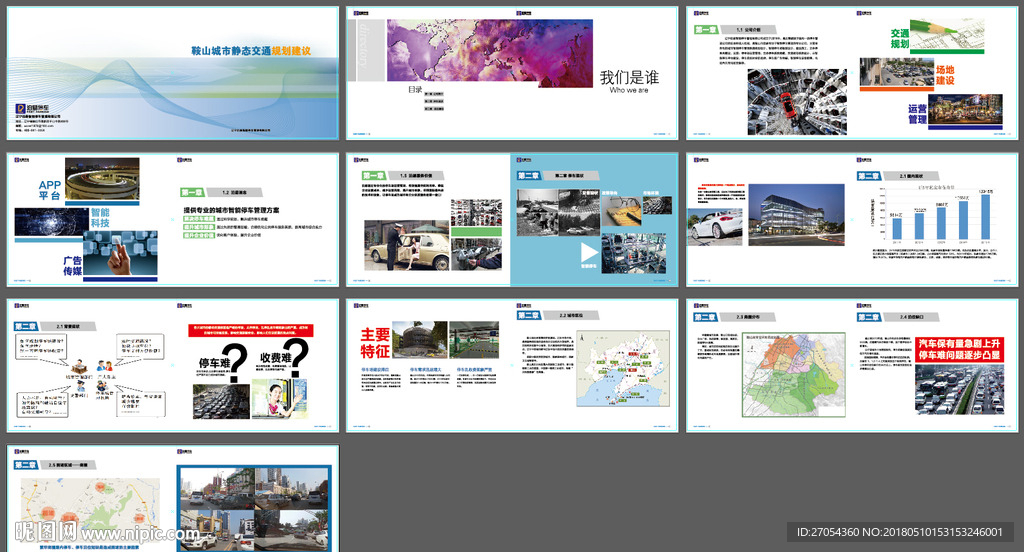Click the 我们是谁 heading text

(629, 77)
